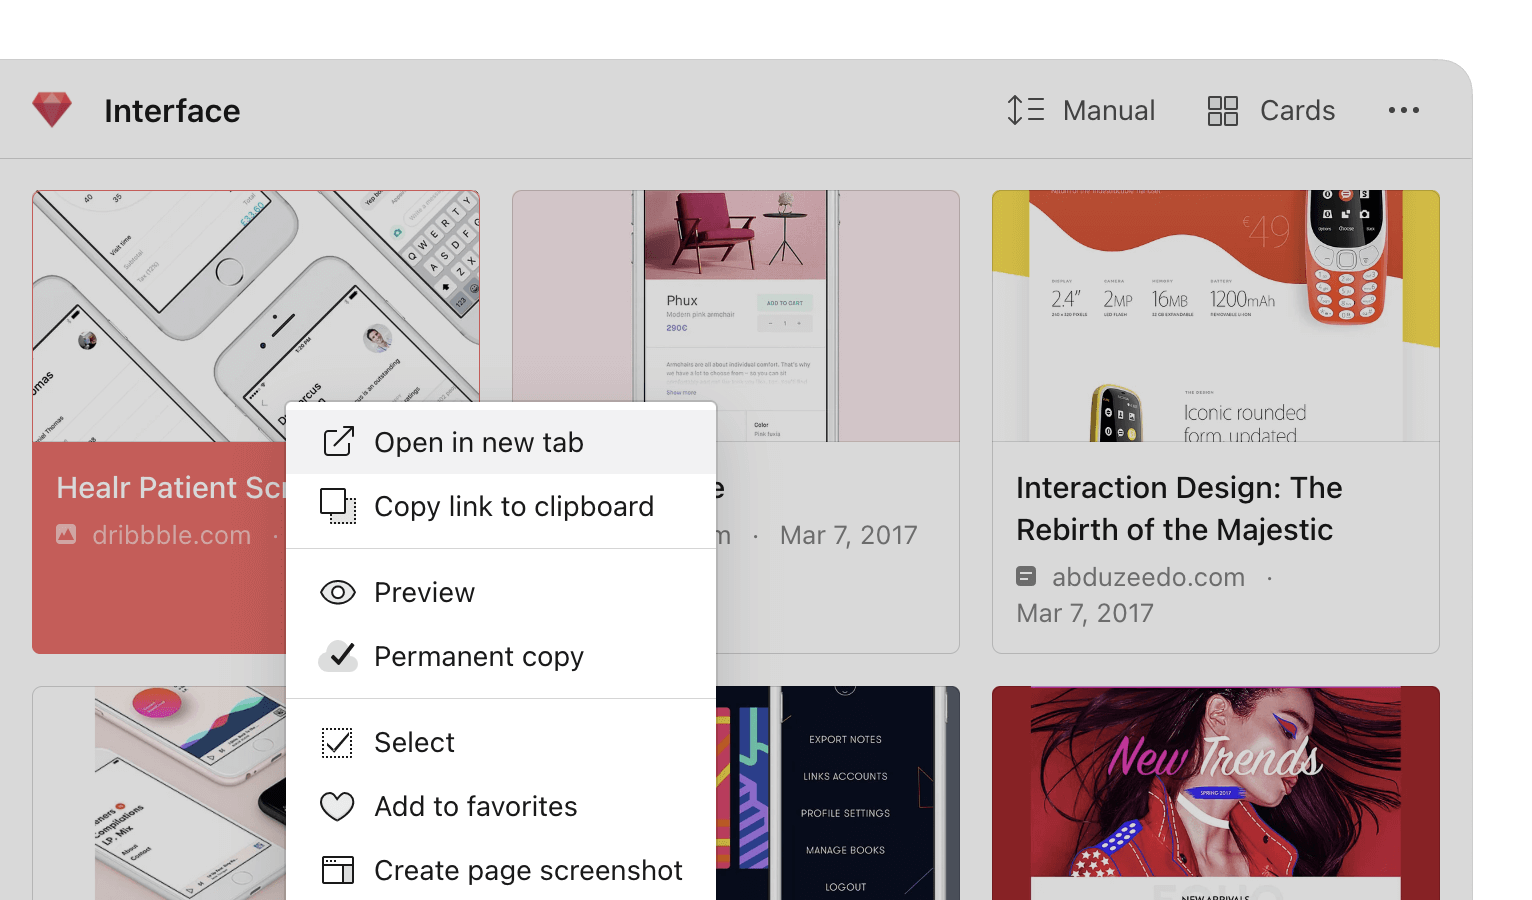Choose Copy link to clipboard
This screenshot has width=1532, height=900.
tap(501, 506)
